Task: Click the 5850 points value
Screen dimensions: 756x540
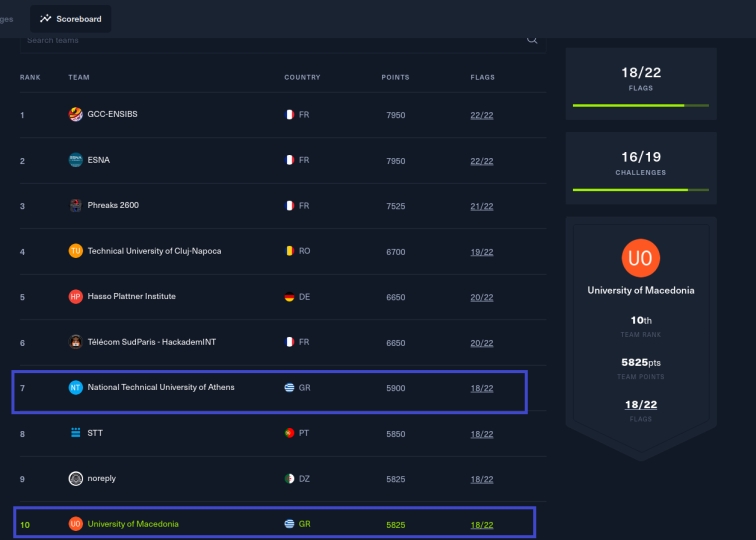Action: click(x=395, y=434)
